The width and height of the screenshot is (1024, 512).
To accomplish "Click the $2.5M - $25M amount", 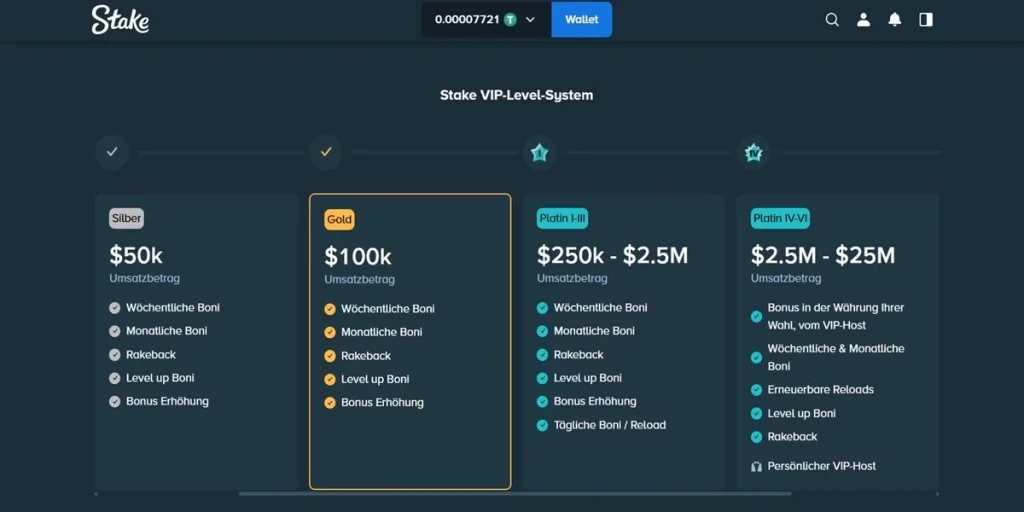I will pyautogui.click(x=823, y=255).
